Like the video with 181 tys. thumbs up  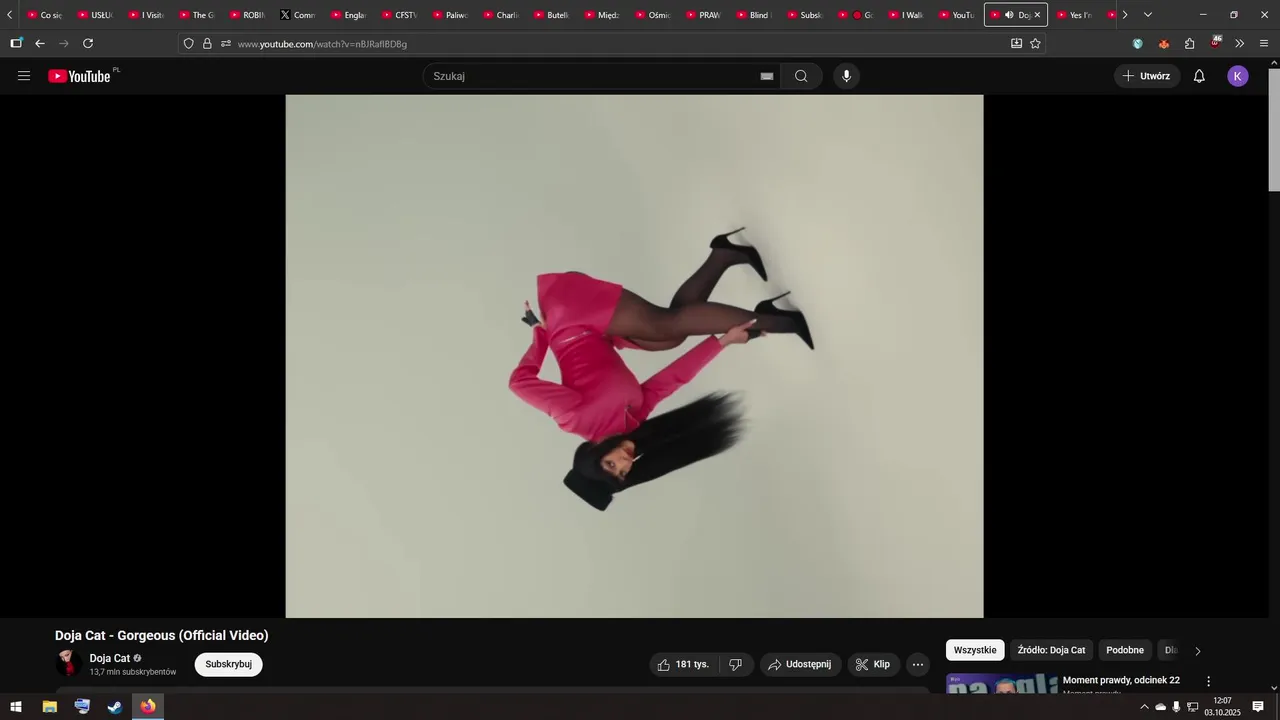(x=683, y=664)
